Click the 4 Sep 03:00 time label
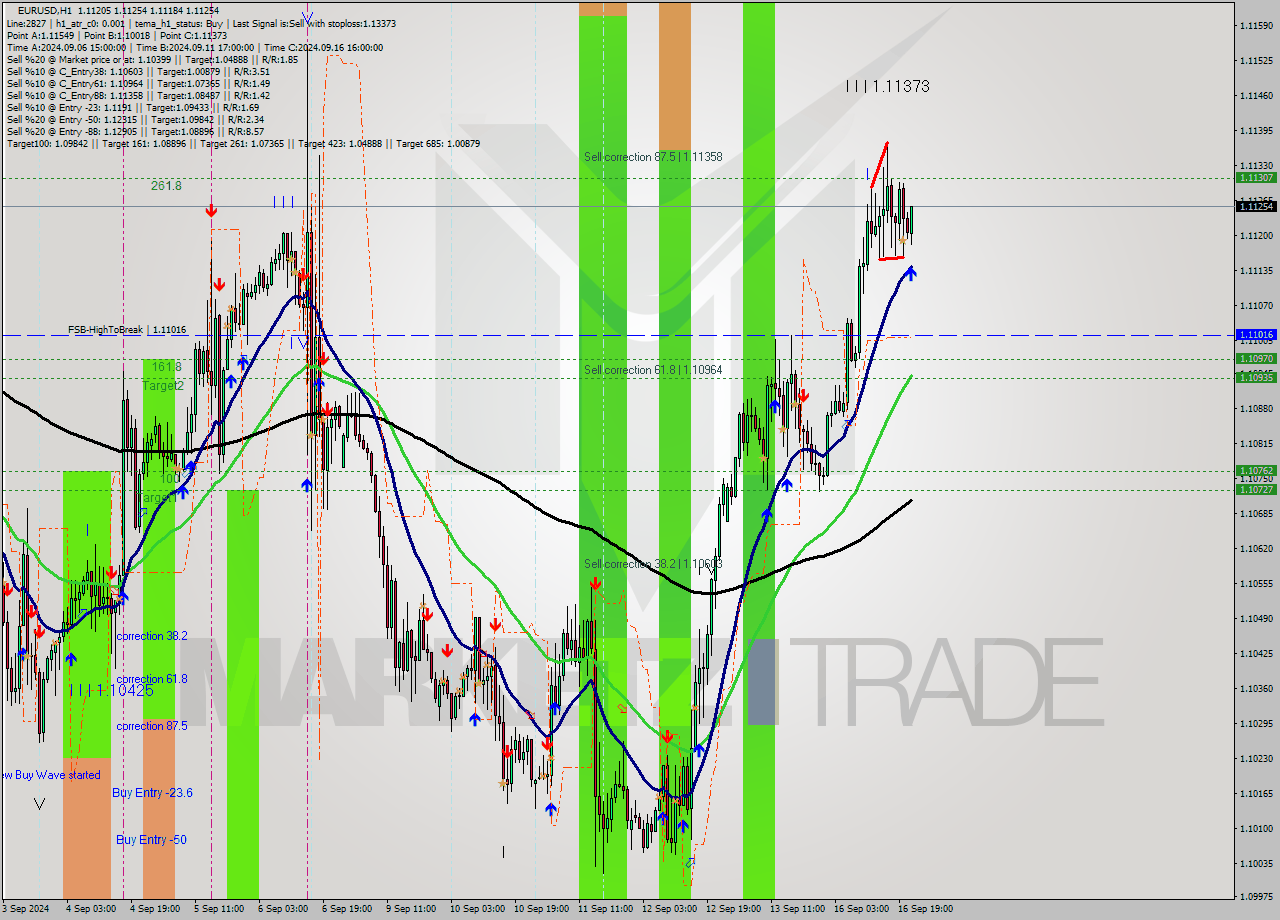 (90, 909)
